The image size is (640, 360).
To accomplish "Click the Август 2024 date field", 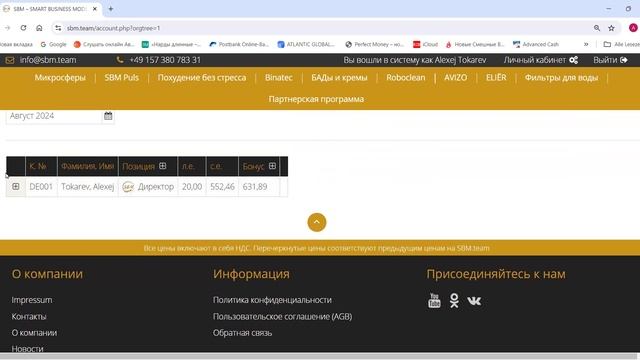I will click(53, 116).
